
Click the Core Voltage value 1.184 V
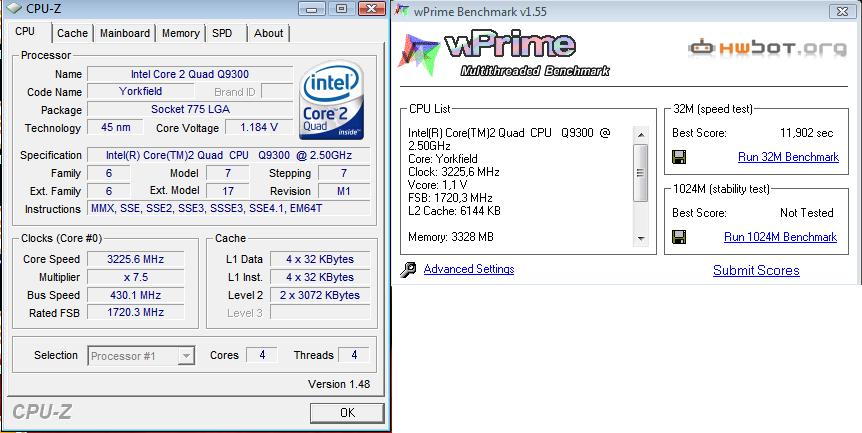(x=259, y=127)
